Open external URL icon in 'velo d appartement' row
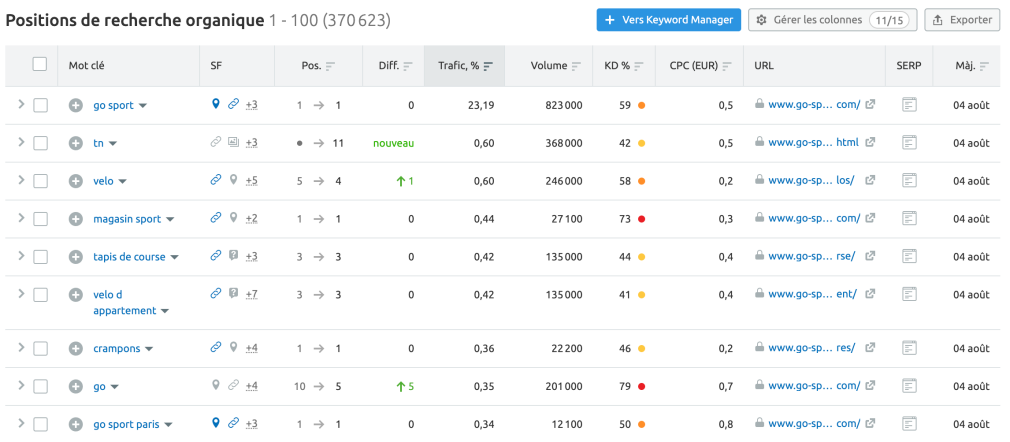The width and height of the screenshot is (1010, 442). pos(870,294)
